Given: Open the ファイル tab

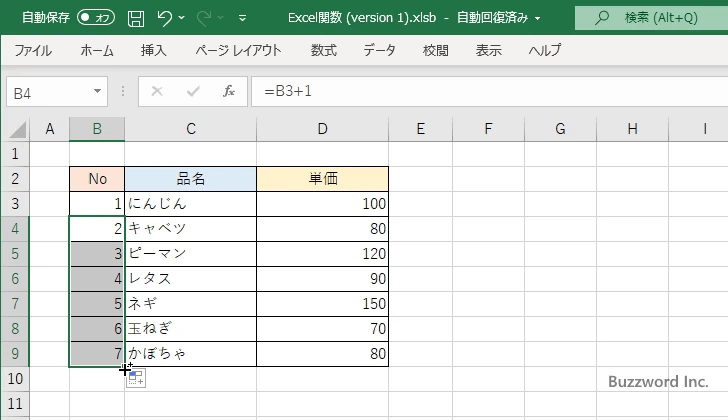Looking at the screenshot, I should point(33,50).
